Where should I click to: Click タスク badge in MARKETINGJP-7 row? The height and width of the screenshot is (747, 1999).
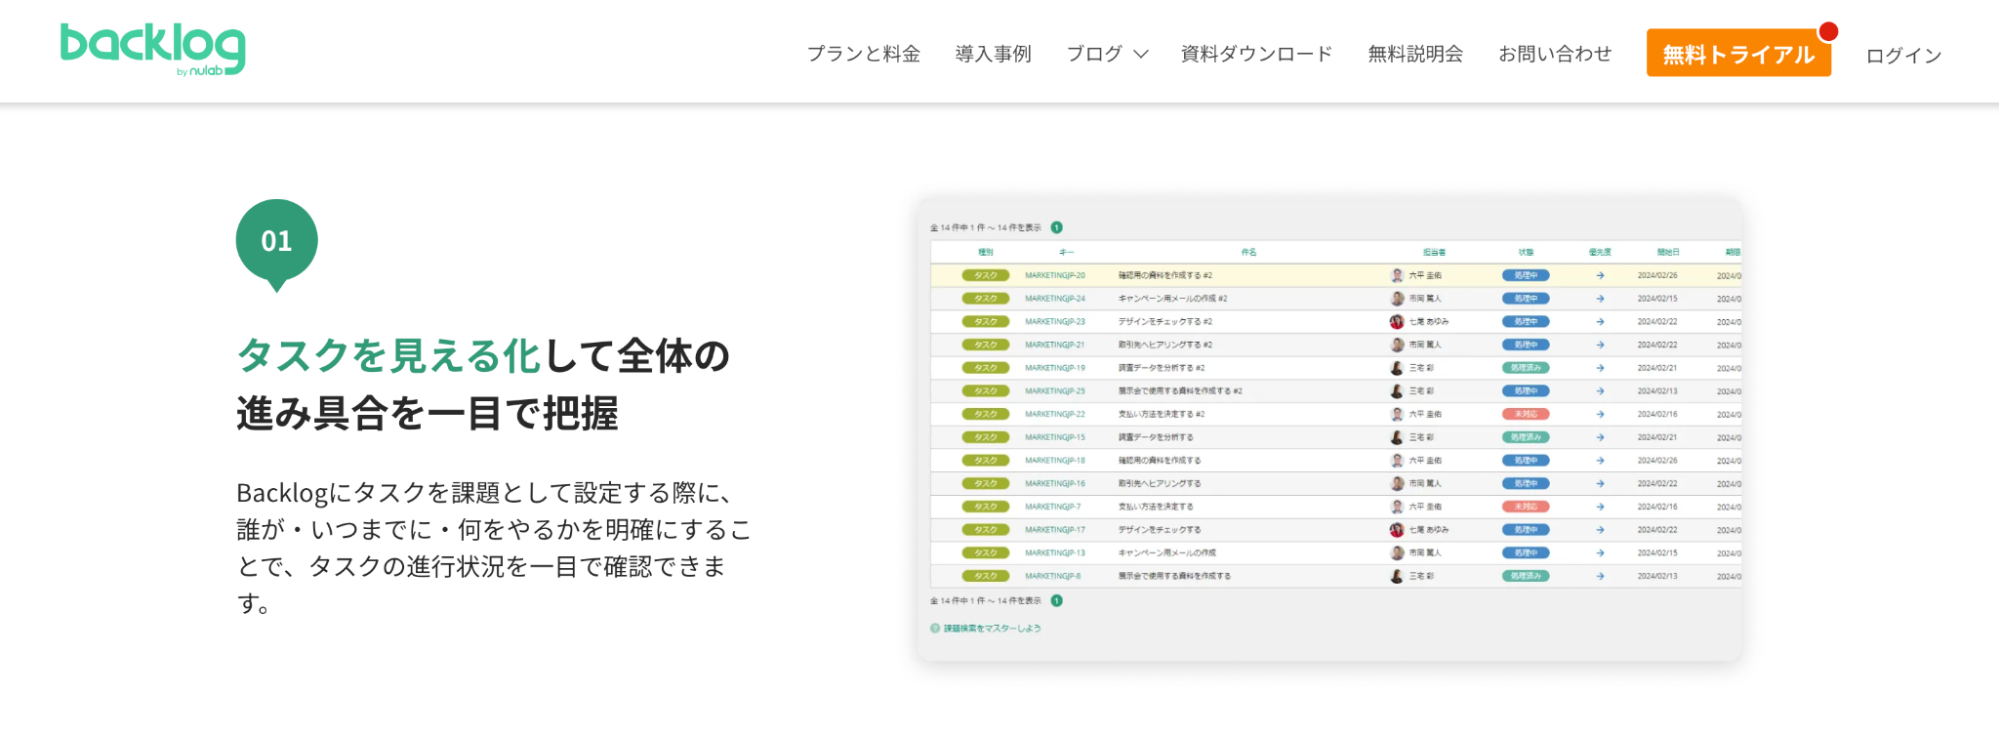(x=985, y=507)
